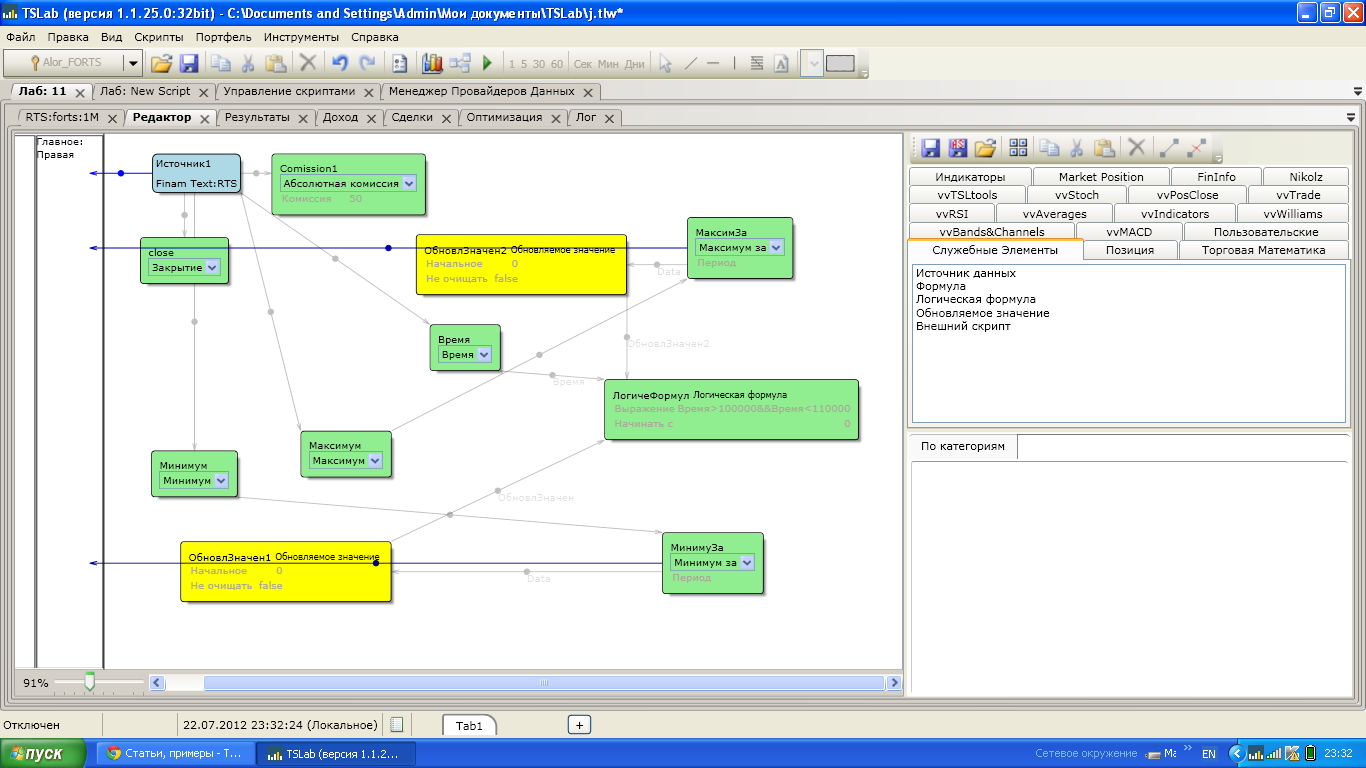
Task: Redo the action in the main toolbar
Action: [x=368, y=63]
